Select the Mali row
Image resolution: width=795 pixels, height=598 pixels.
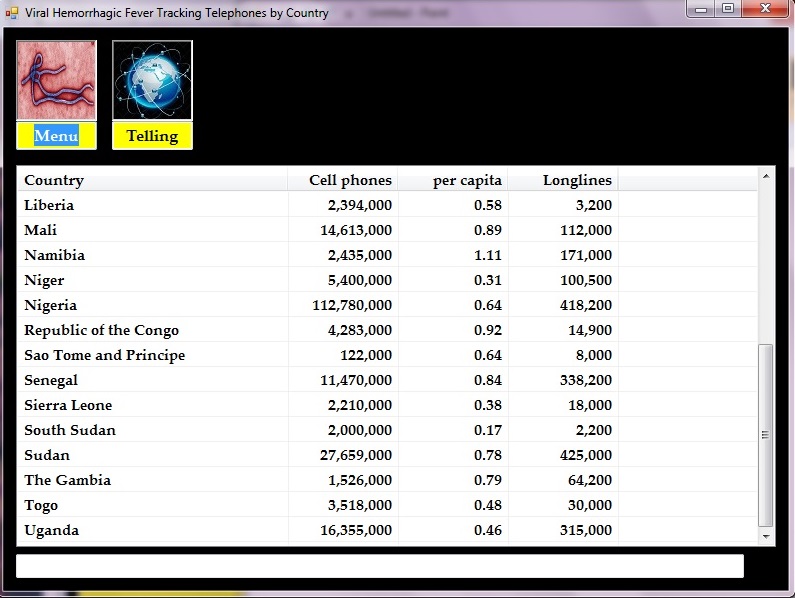point(387,230)
